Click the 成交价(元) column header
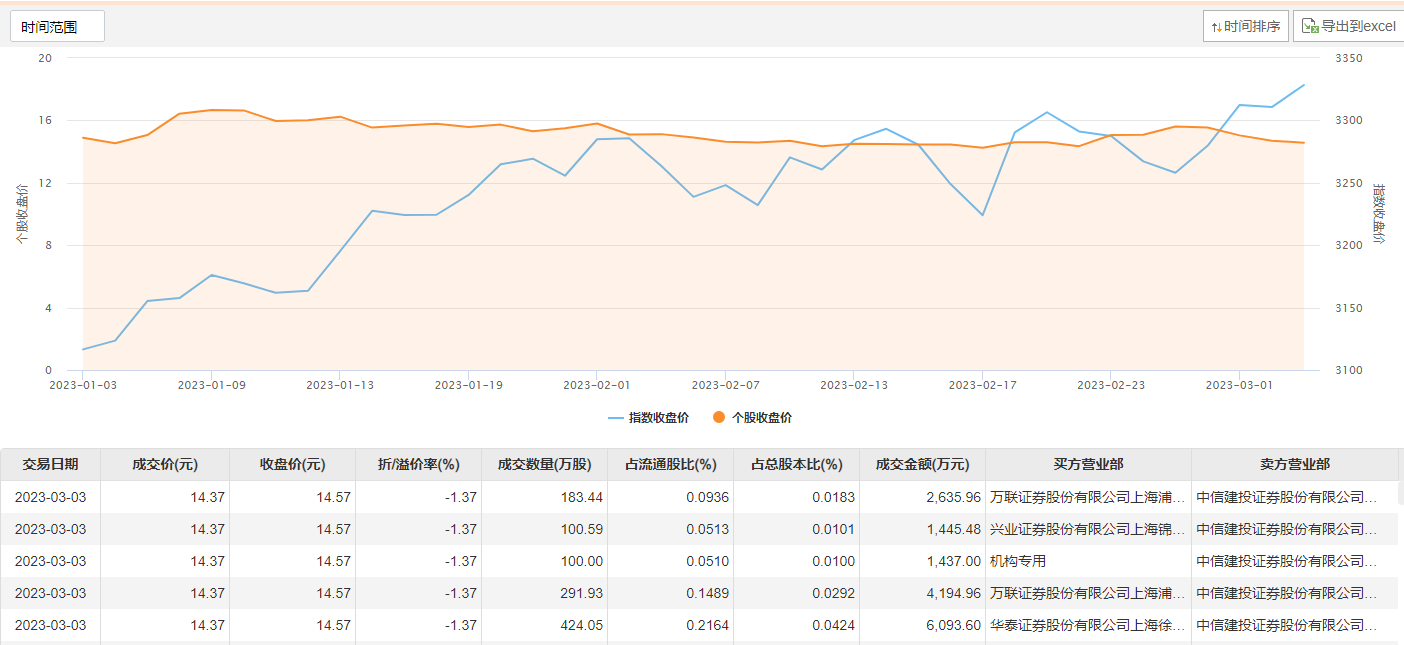Screen dimensions: 1404x645 pyautogui.click(x=165, y=464)
